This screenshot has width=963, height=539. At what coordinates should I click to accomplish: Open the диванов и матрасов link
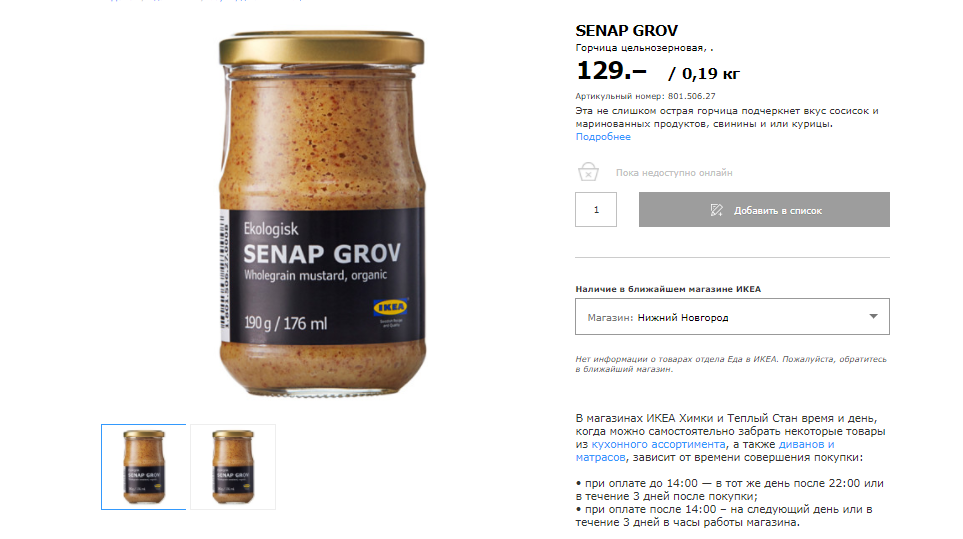click(704, 451)
